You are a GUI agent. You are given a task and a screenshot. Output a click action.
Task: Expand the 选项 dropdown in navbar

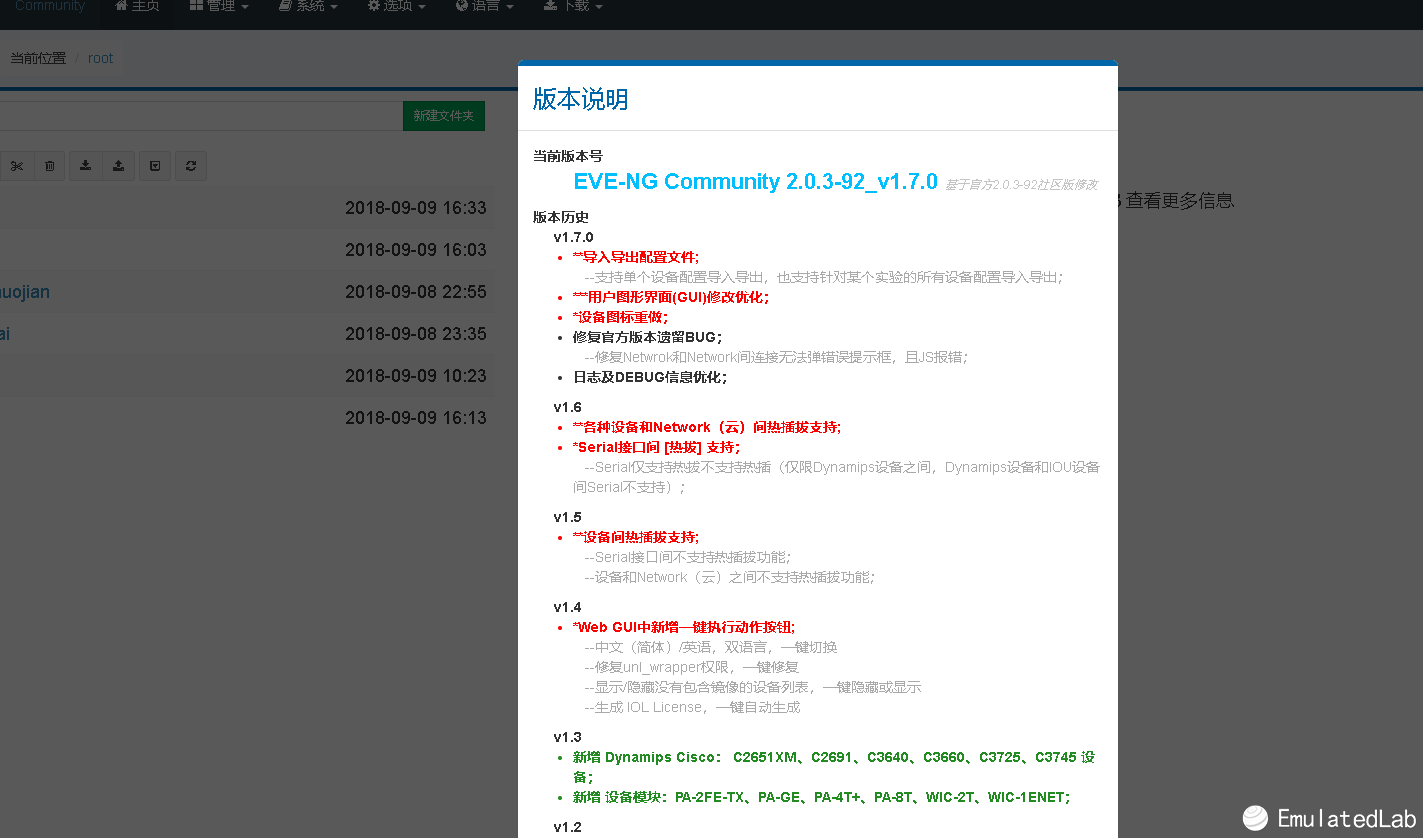tap(397, 7)
